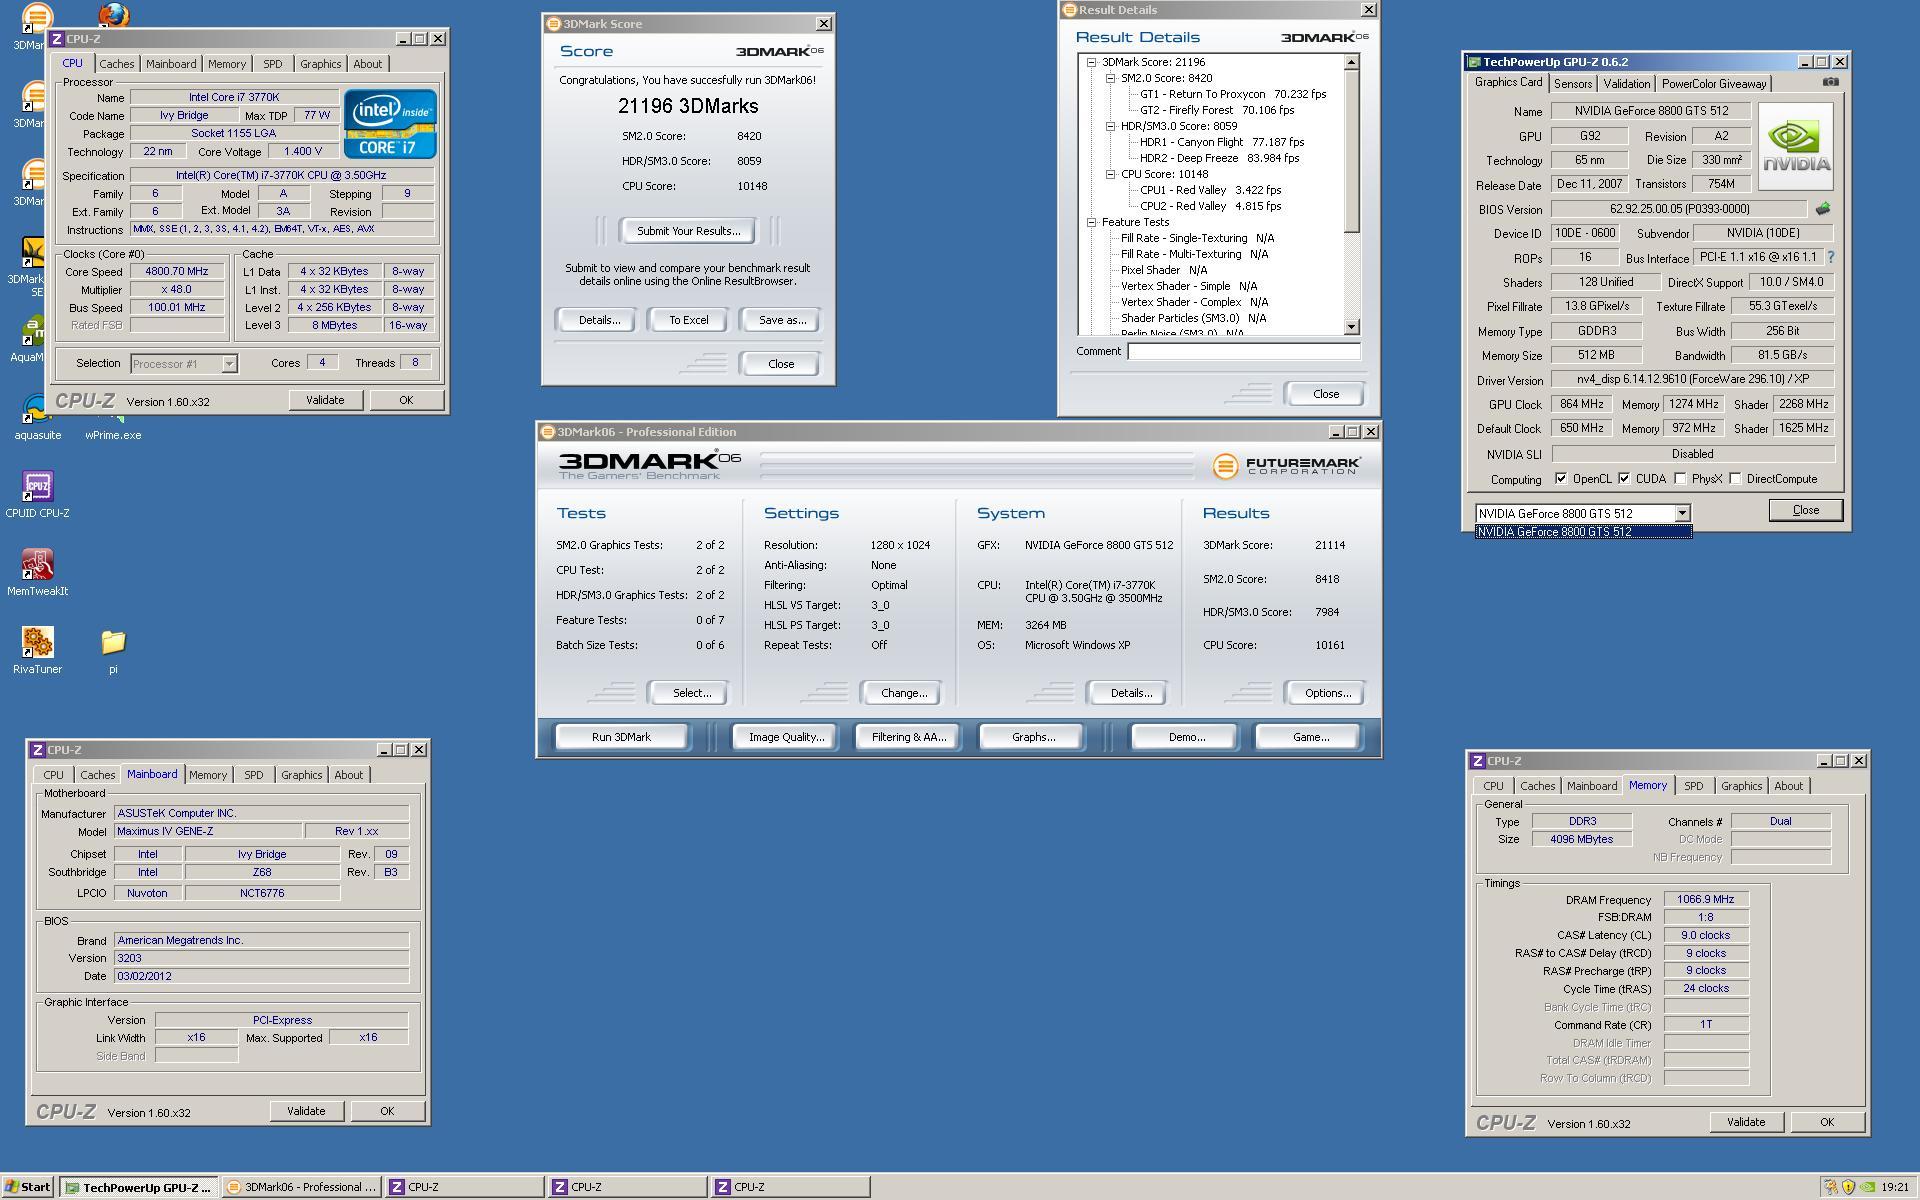Click the GPU-Z BIOS save icon
The width and height of the screenshot is (1920, 1200).
coord(1823,209)
